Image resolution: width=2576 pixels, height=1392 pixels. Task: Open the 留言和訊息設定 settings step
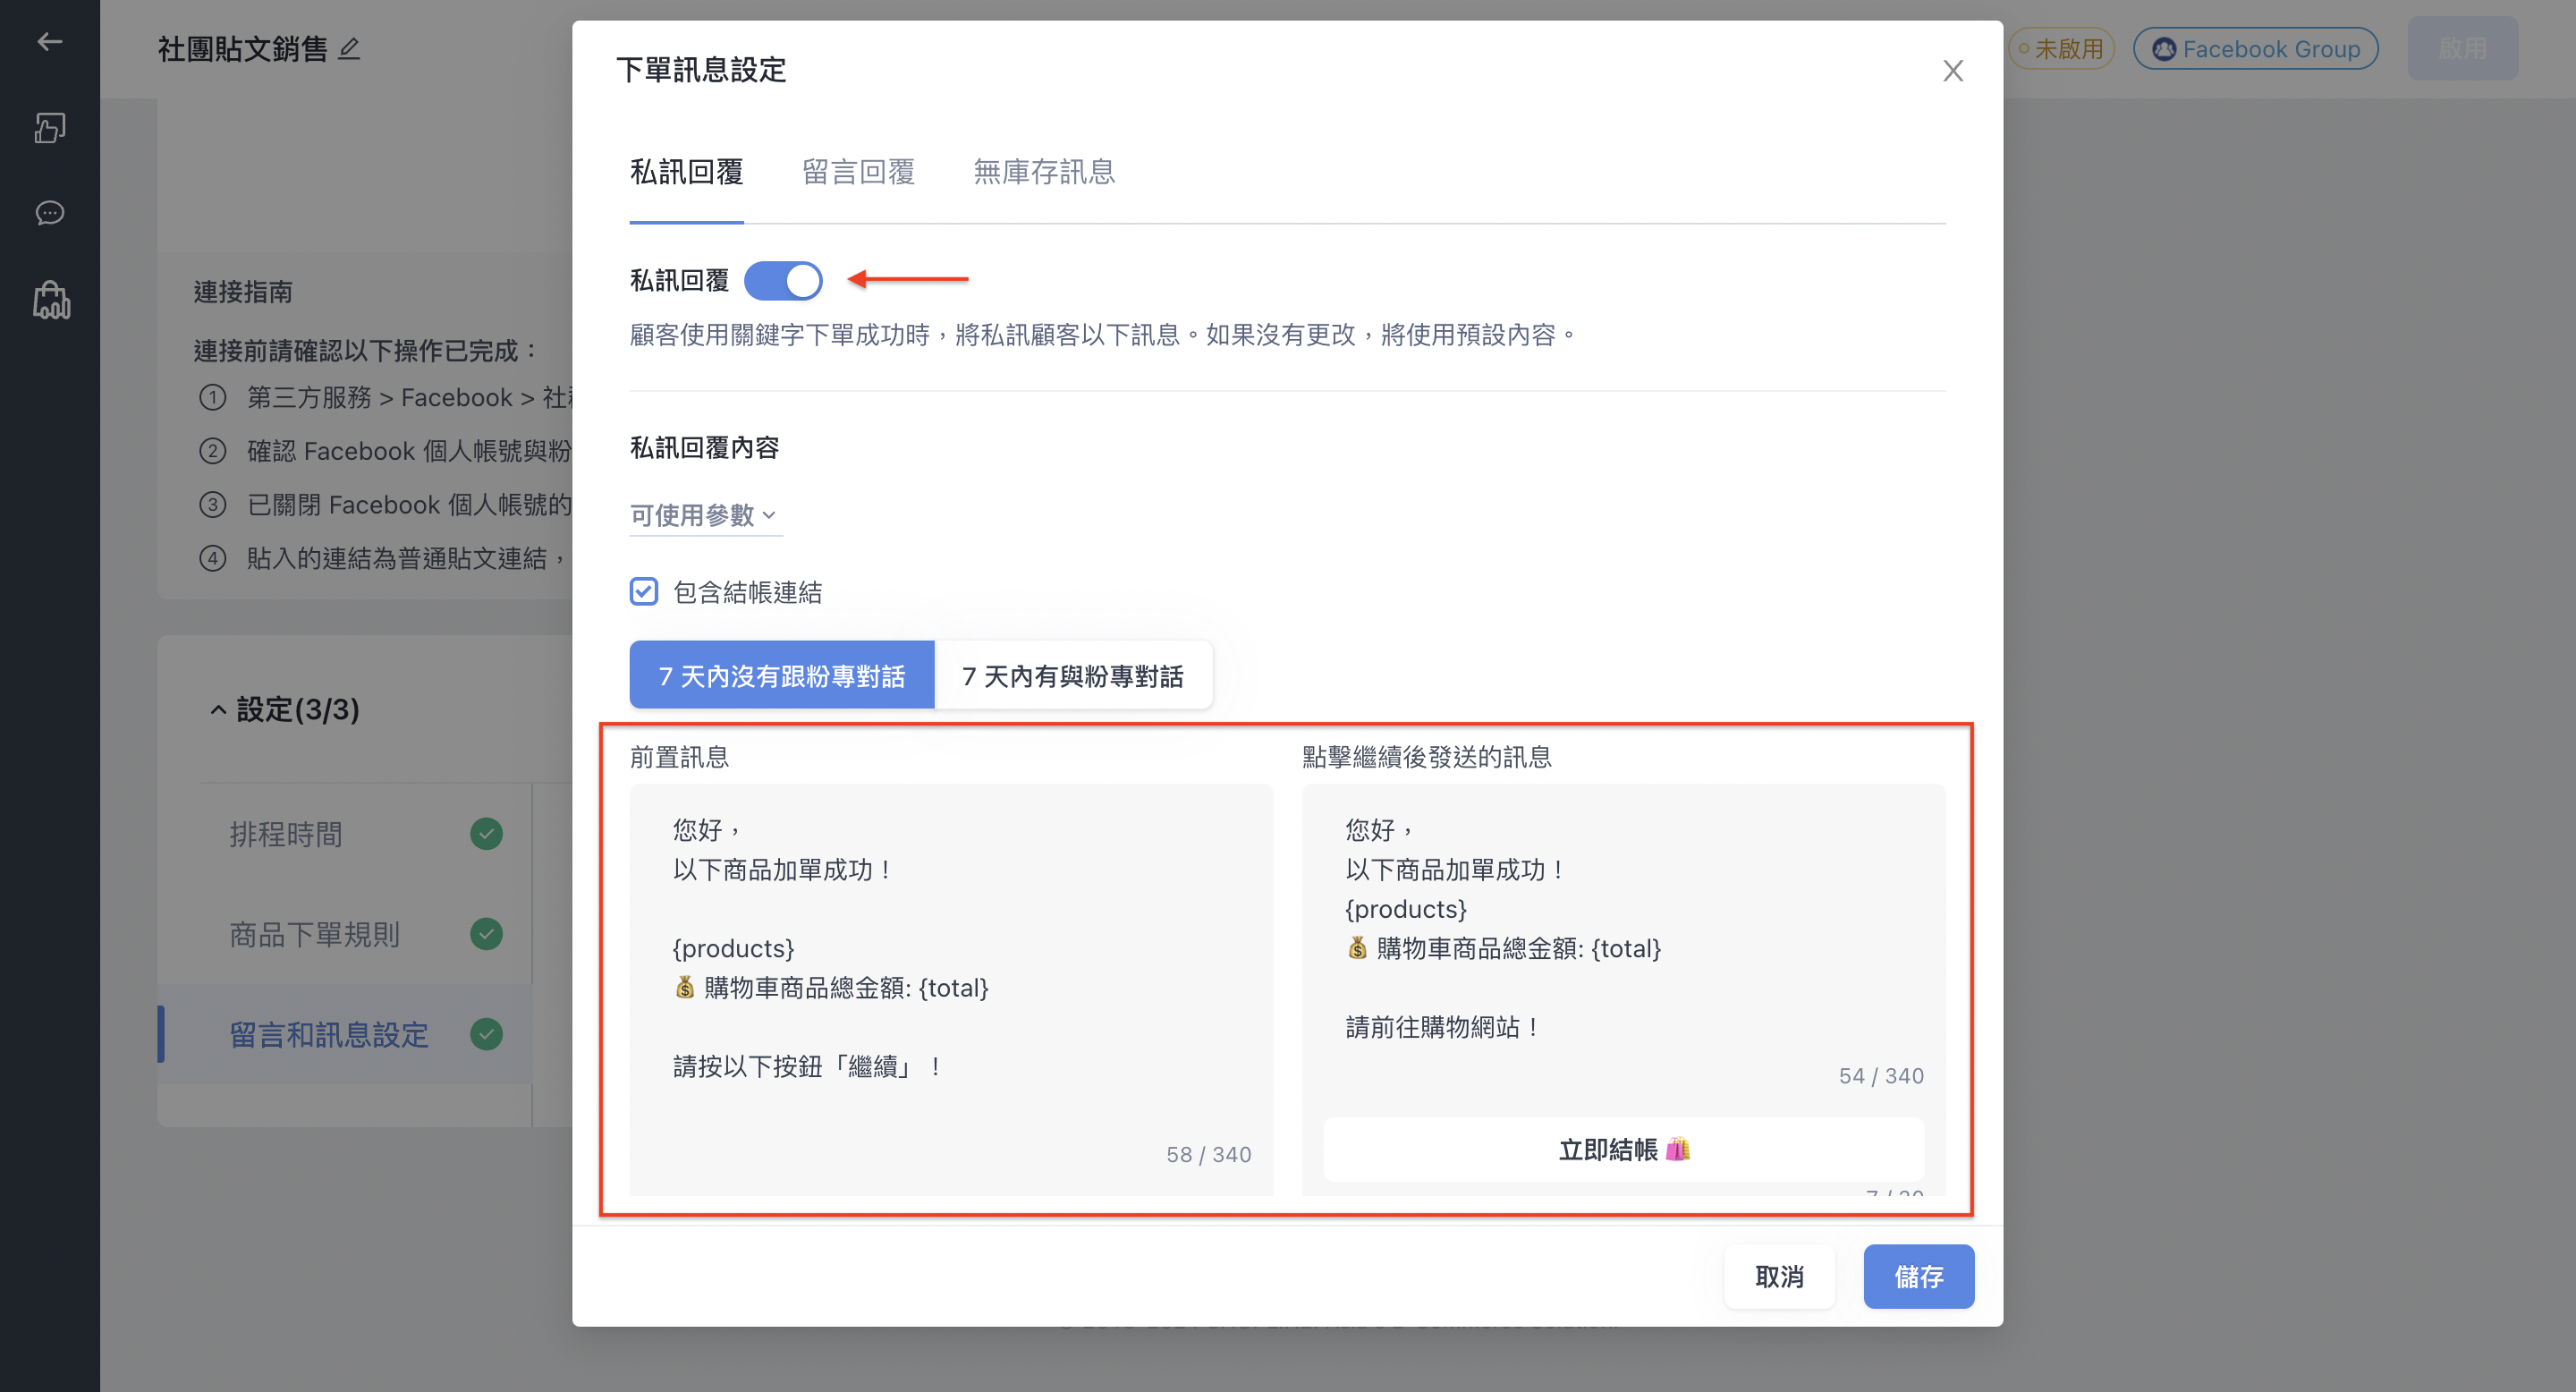click(x=345, y=1034)
